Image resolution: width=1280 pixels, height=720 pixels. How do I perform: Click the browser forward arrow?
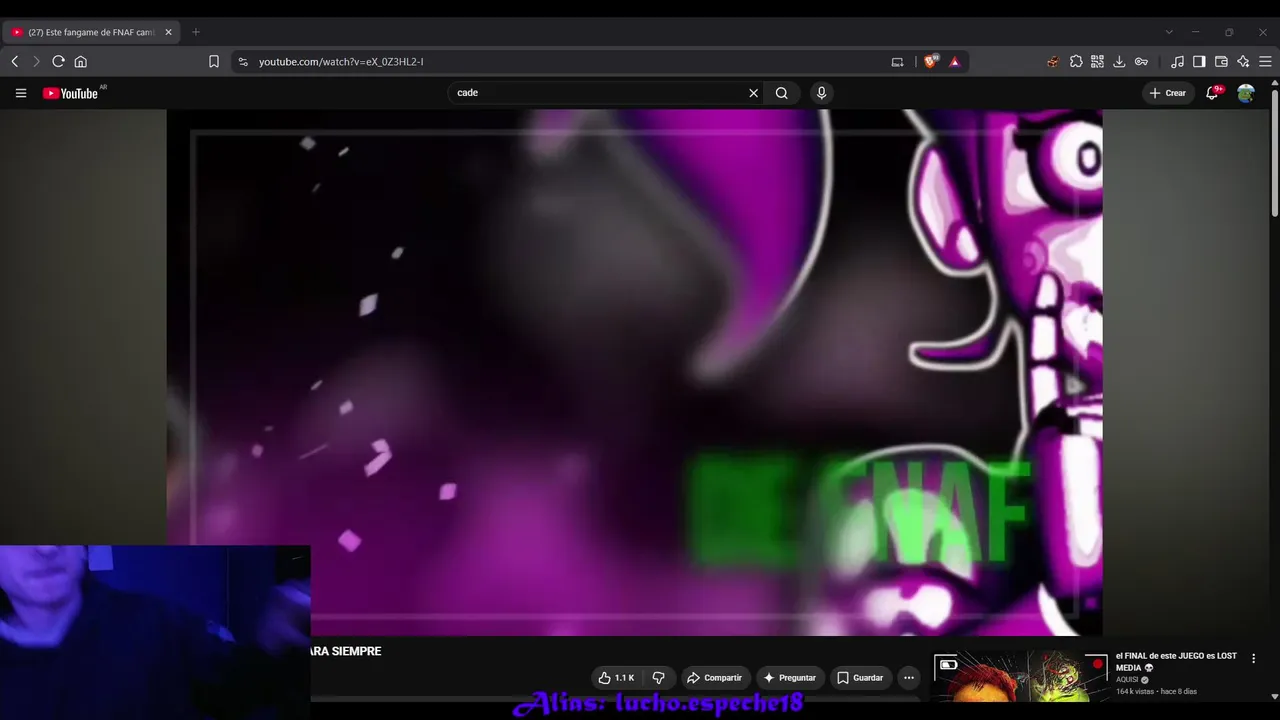(x=37, y=62)
